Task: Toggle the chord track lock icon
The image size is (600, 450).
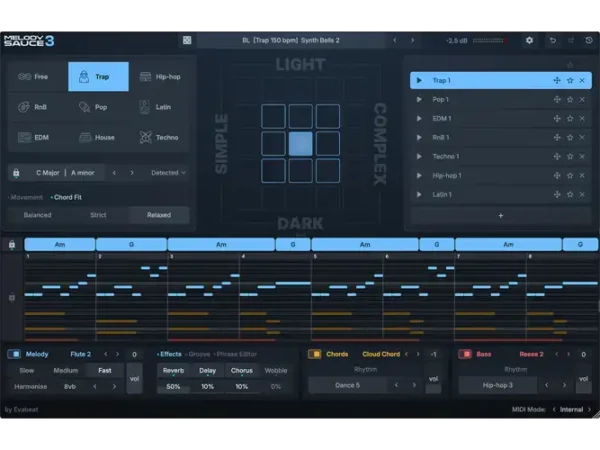Action: pyautogui.click(x=12, y=244)
